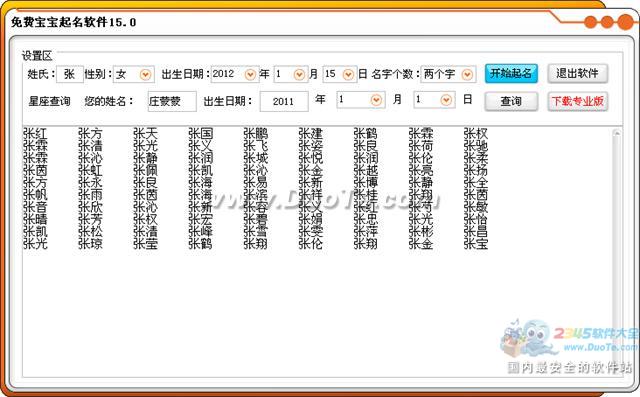This screenshot has height=397, width=640.
Task: Select the name 张天 in the results
Action: [145, 133]
